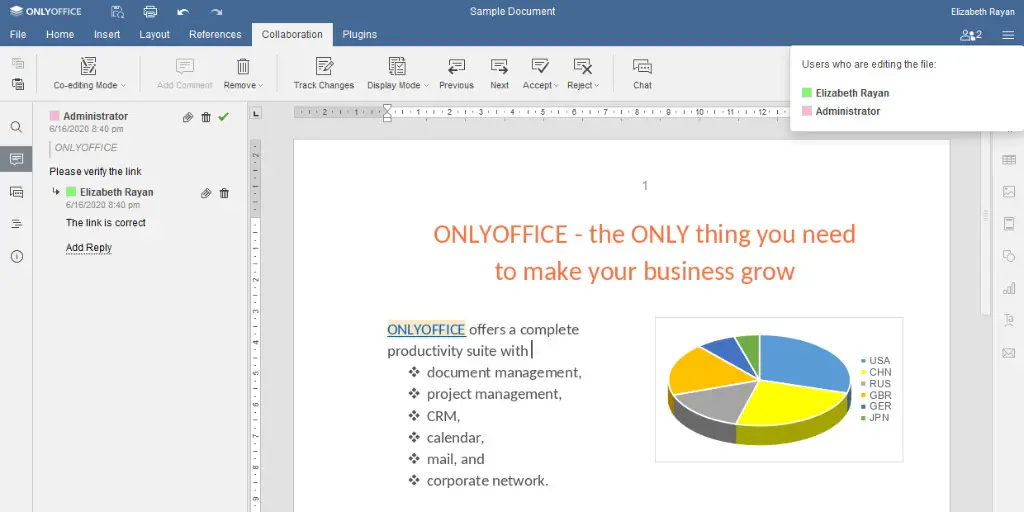1024x512 pixels.
Task: Edit Elizabeth Rayan's reply
Action: pos(206,193)
